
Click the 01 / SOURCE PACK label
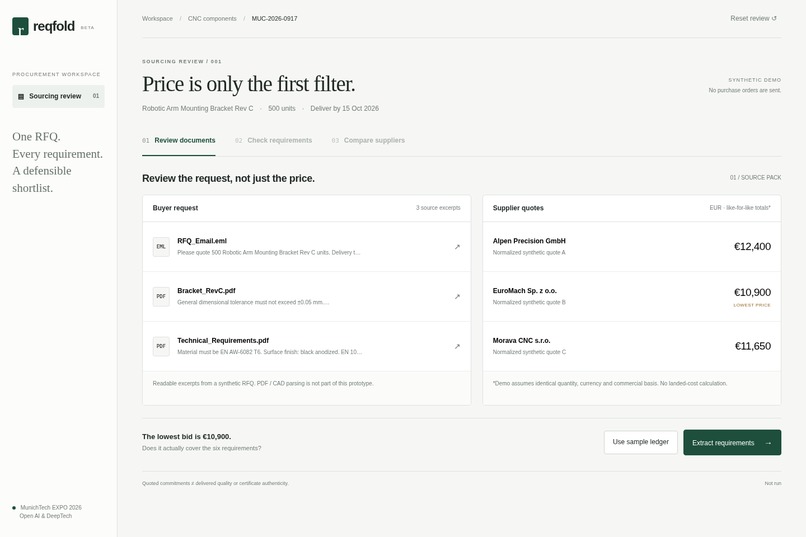756,177
